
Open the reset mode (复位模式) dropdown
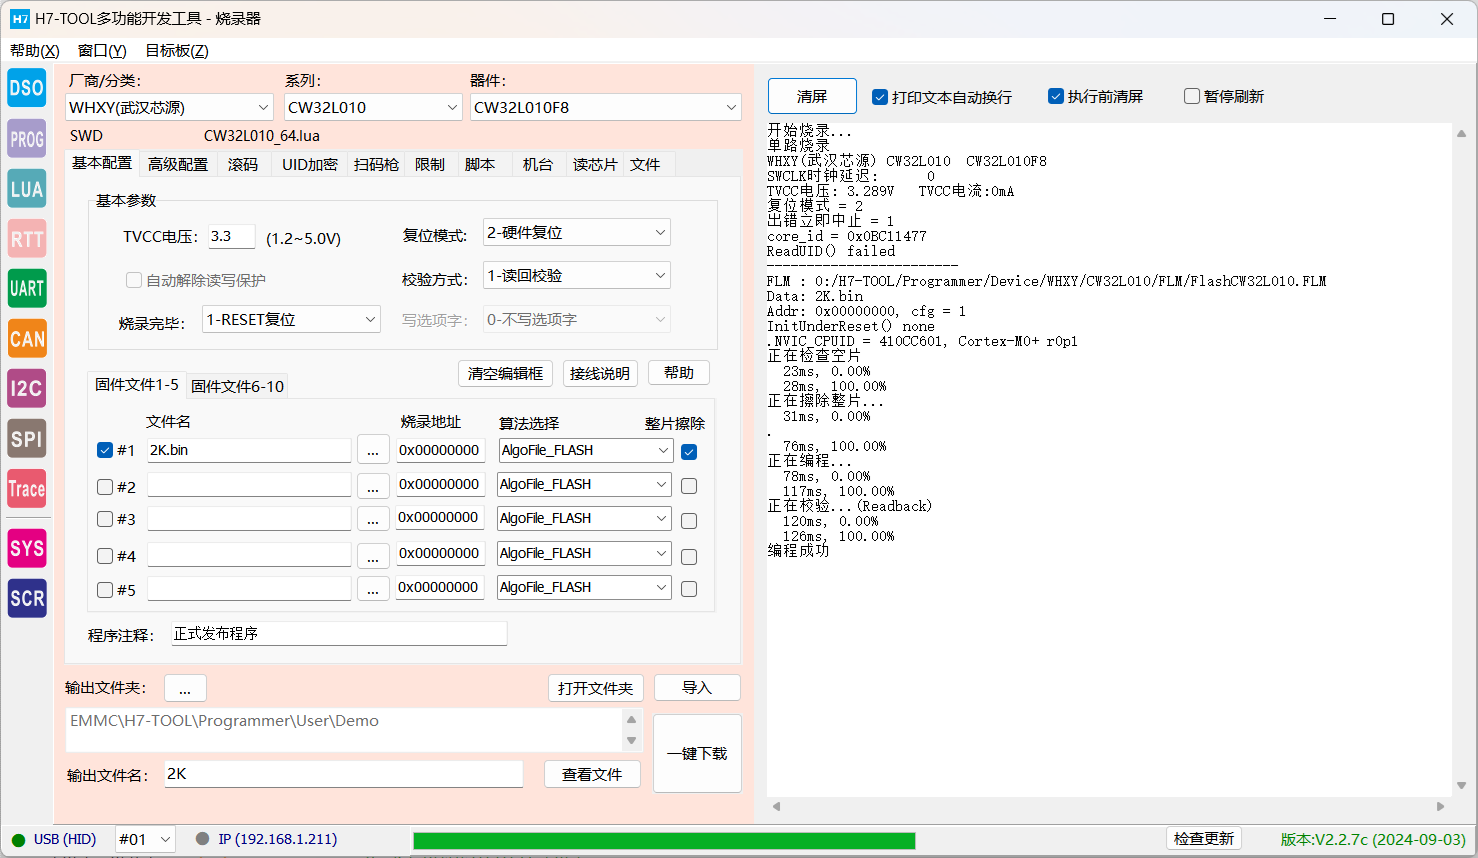click(x=576, y=233)
